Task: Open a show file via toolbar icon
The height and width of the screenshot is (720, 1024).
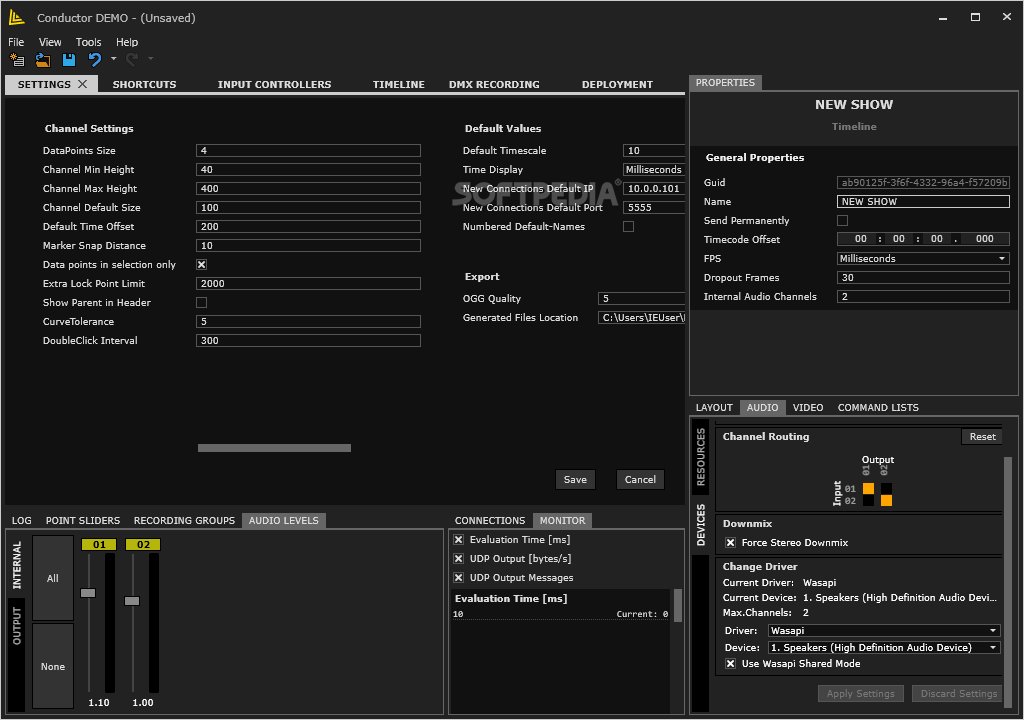Action: 43,60
